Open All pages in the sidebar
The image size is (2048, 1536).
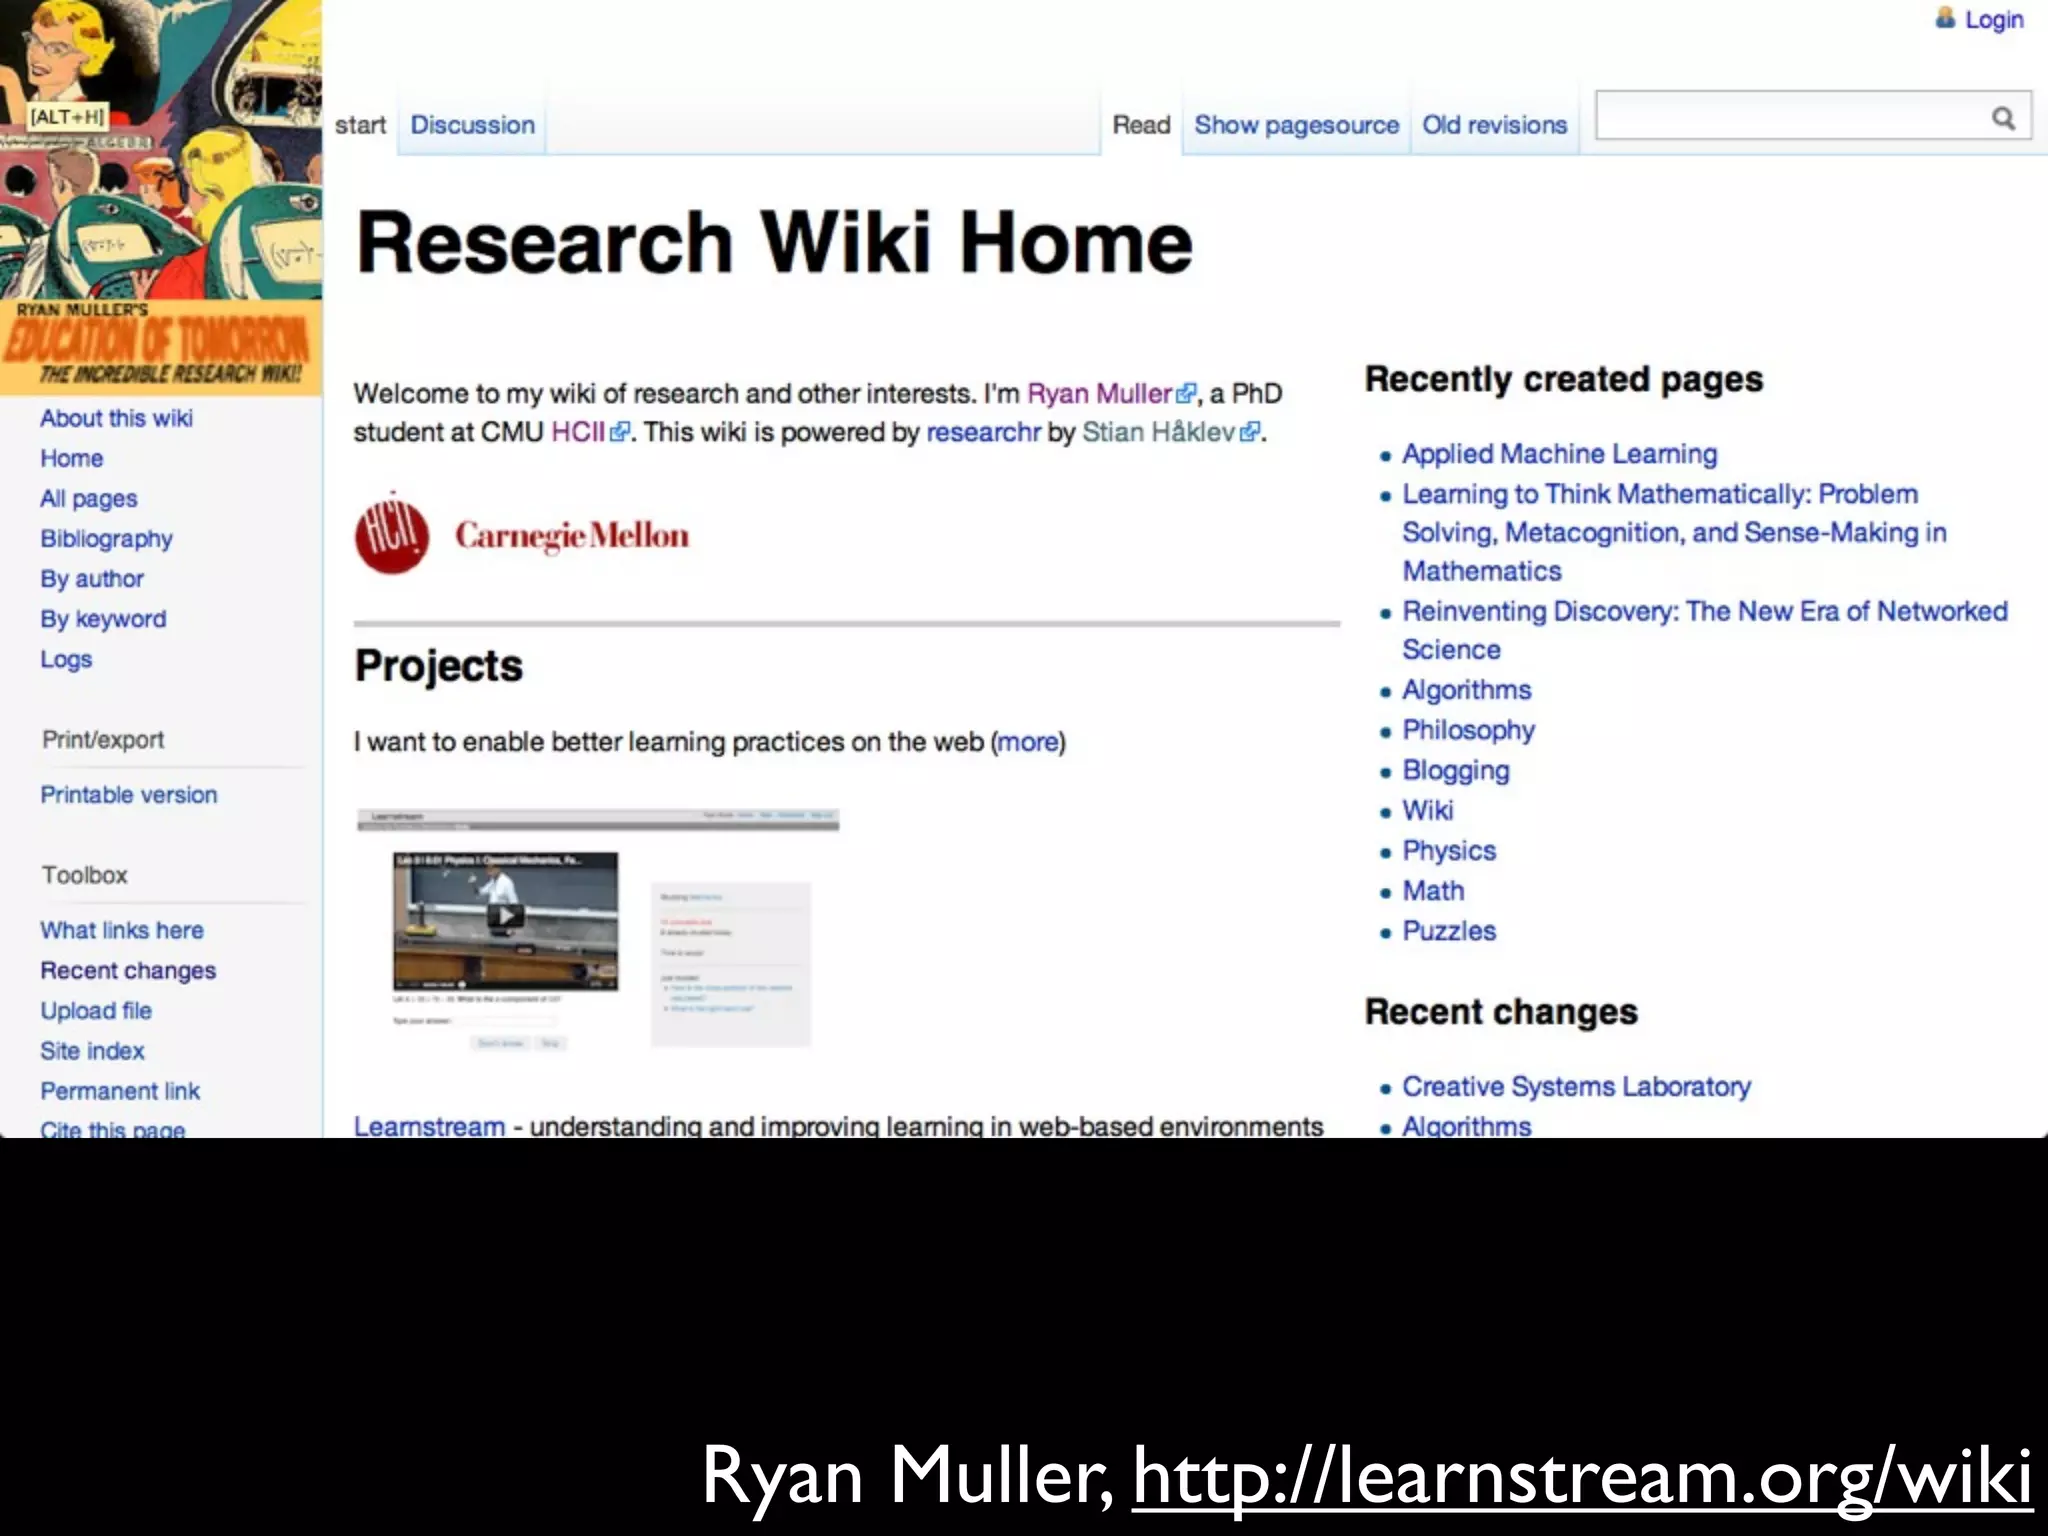[88, 499]
